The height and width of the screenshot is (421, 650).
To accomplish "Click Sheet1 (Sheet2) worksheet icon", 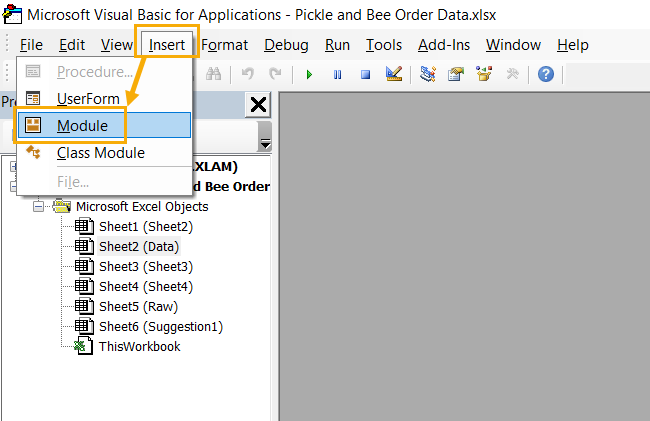I will 84,226.
